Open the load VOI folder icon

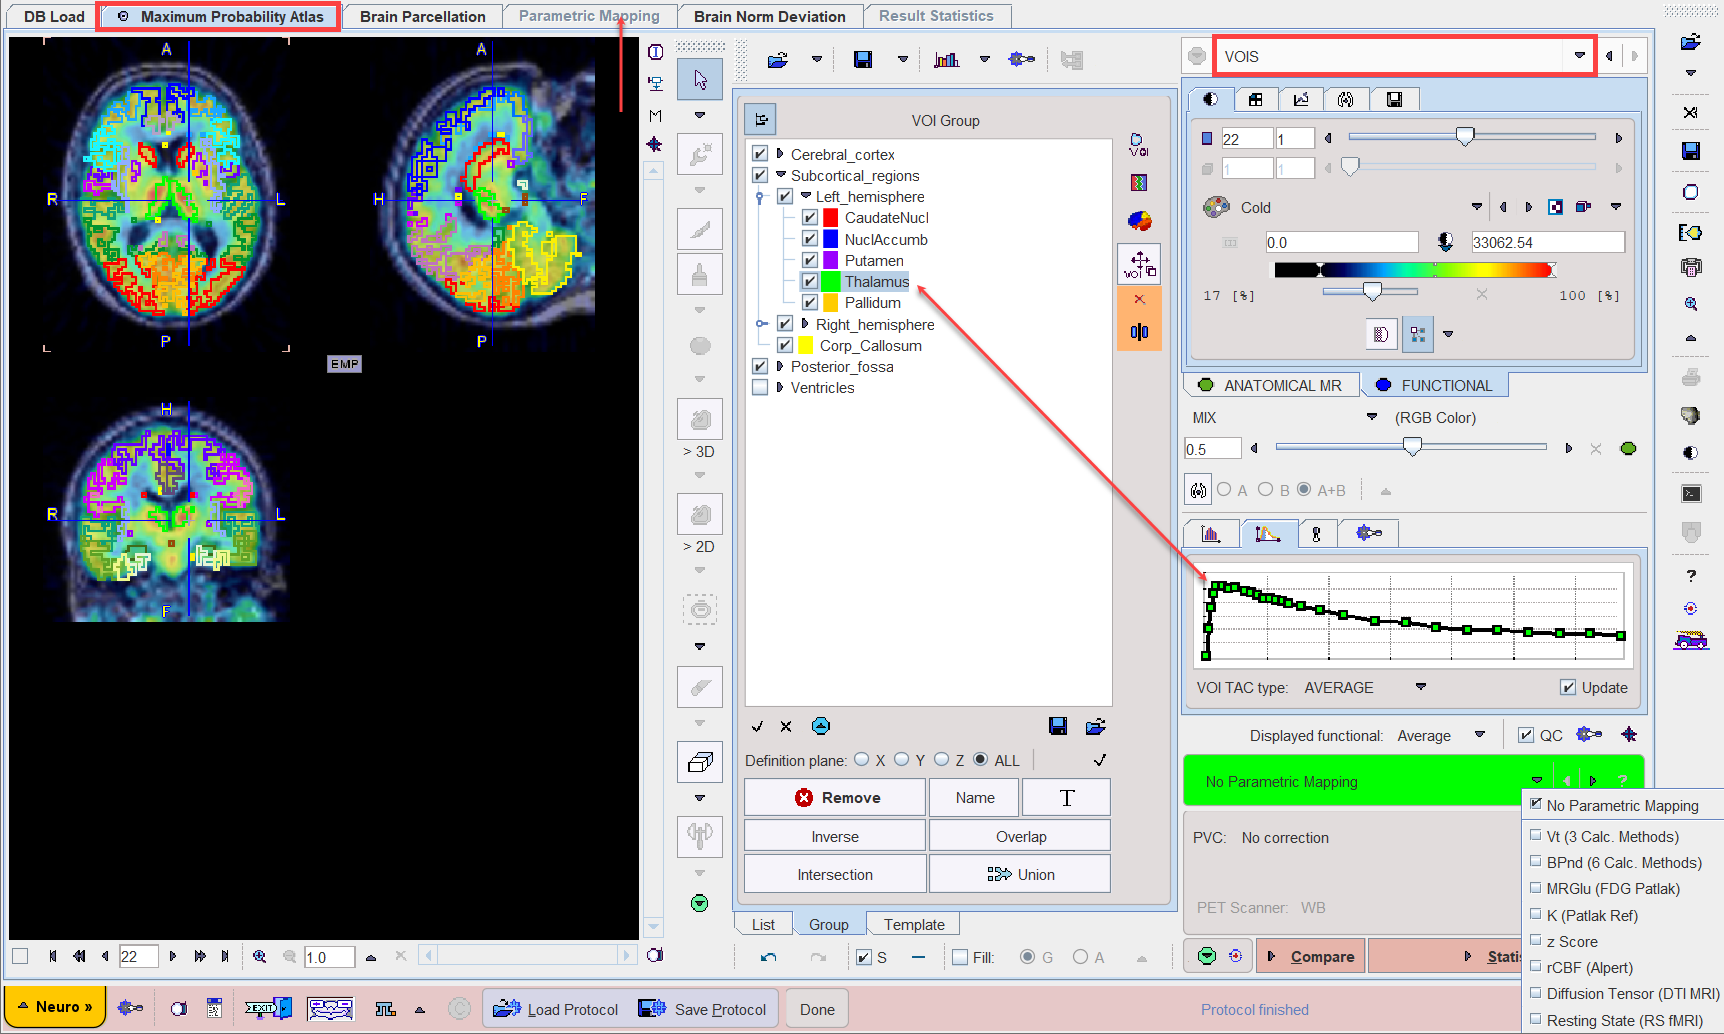pos(777,60)
